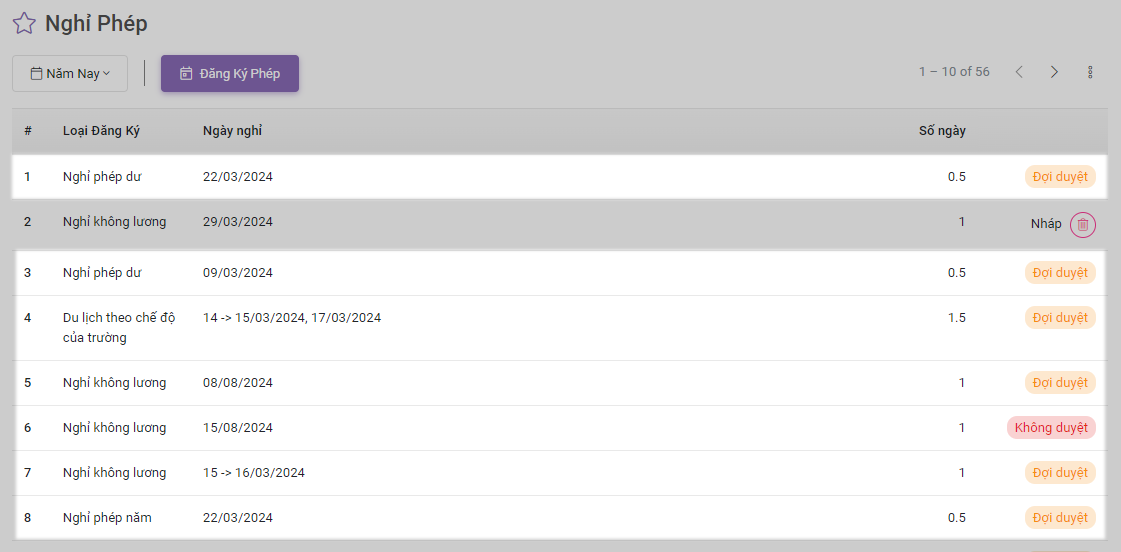Select the row dated 08/08/2024
The image size is (1121, 552).
point(237,383)
